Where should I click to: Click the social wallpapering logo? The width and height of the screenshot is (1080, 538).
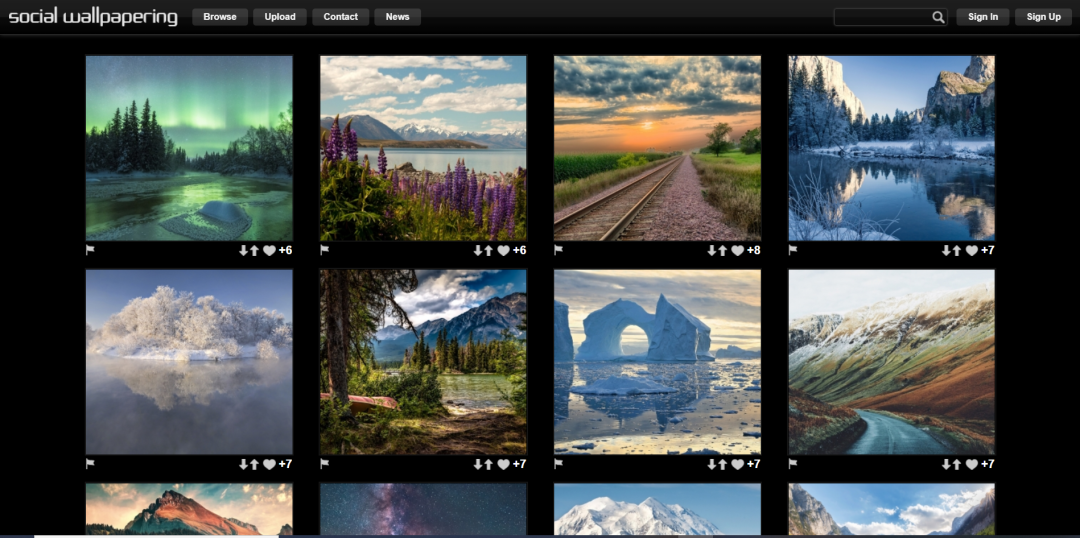tap(93, 17)
